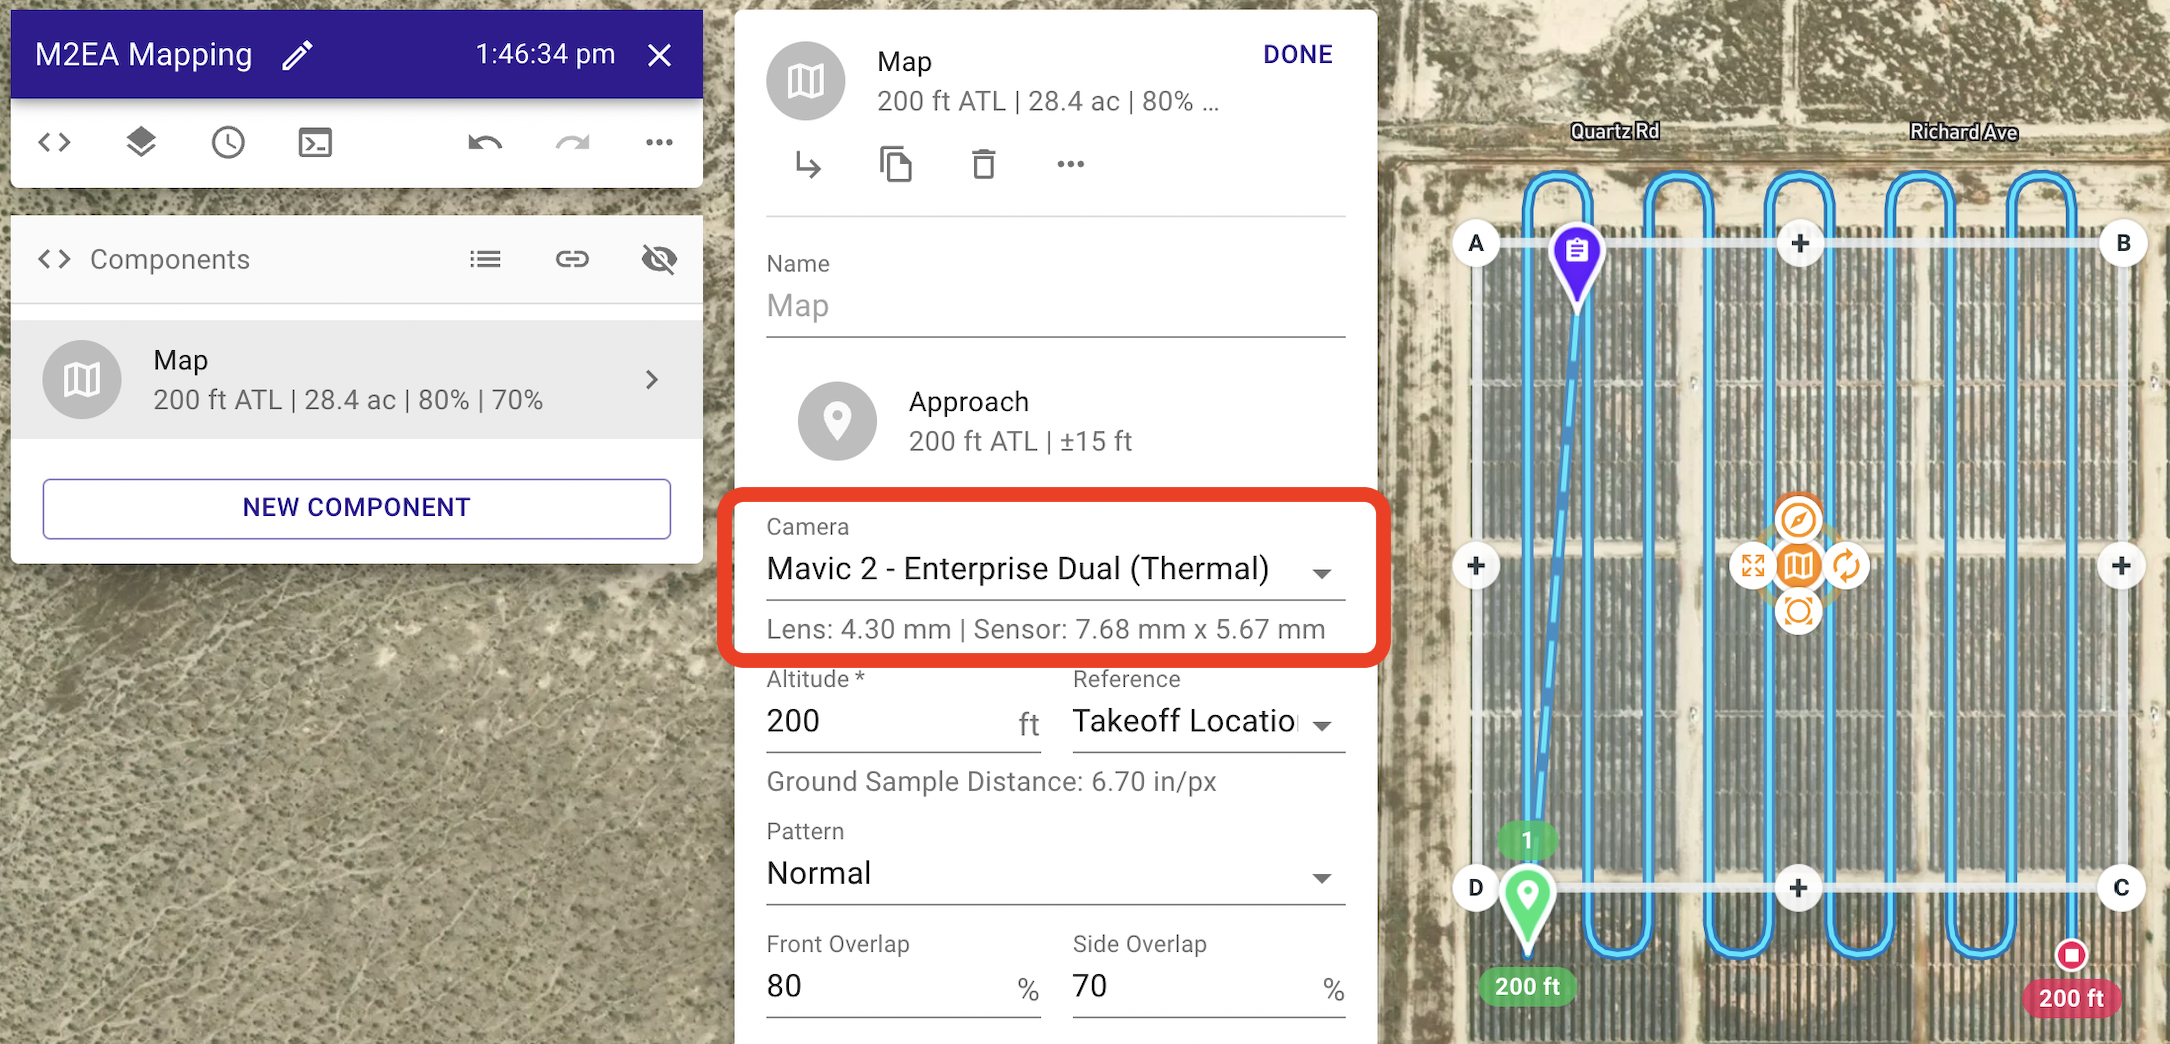Click the Name input field
This screenshot has width=2170, height=1044.
(x=1056, y=306)
